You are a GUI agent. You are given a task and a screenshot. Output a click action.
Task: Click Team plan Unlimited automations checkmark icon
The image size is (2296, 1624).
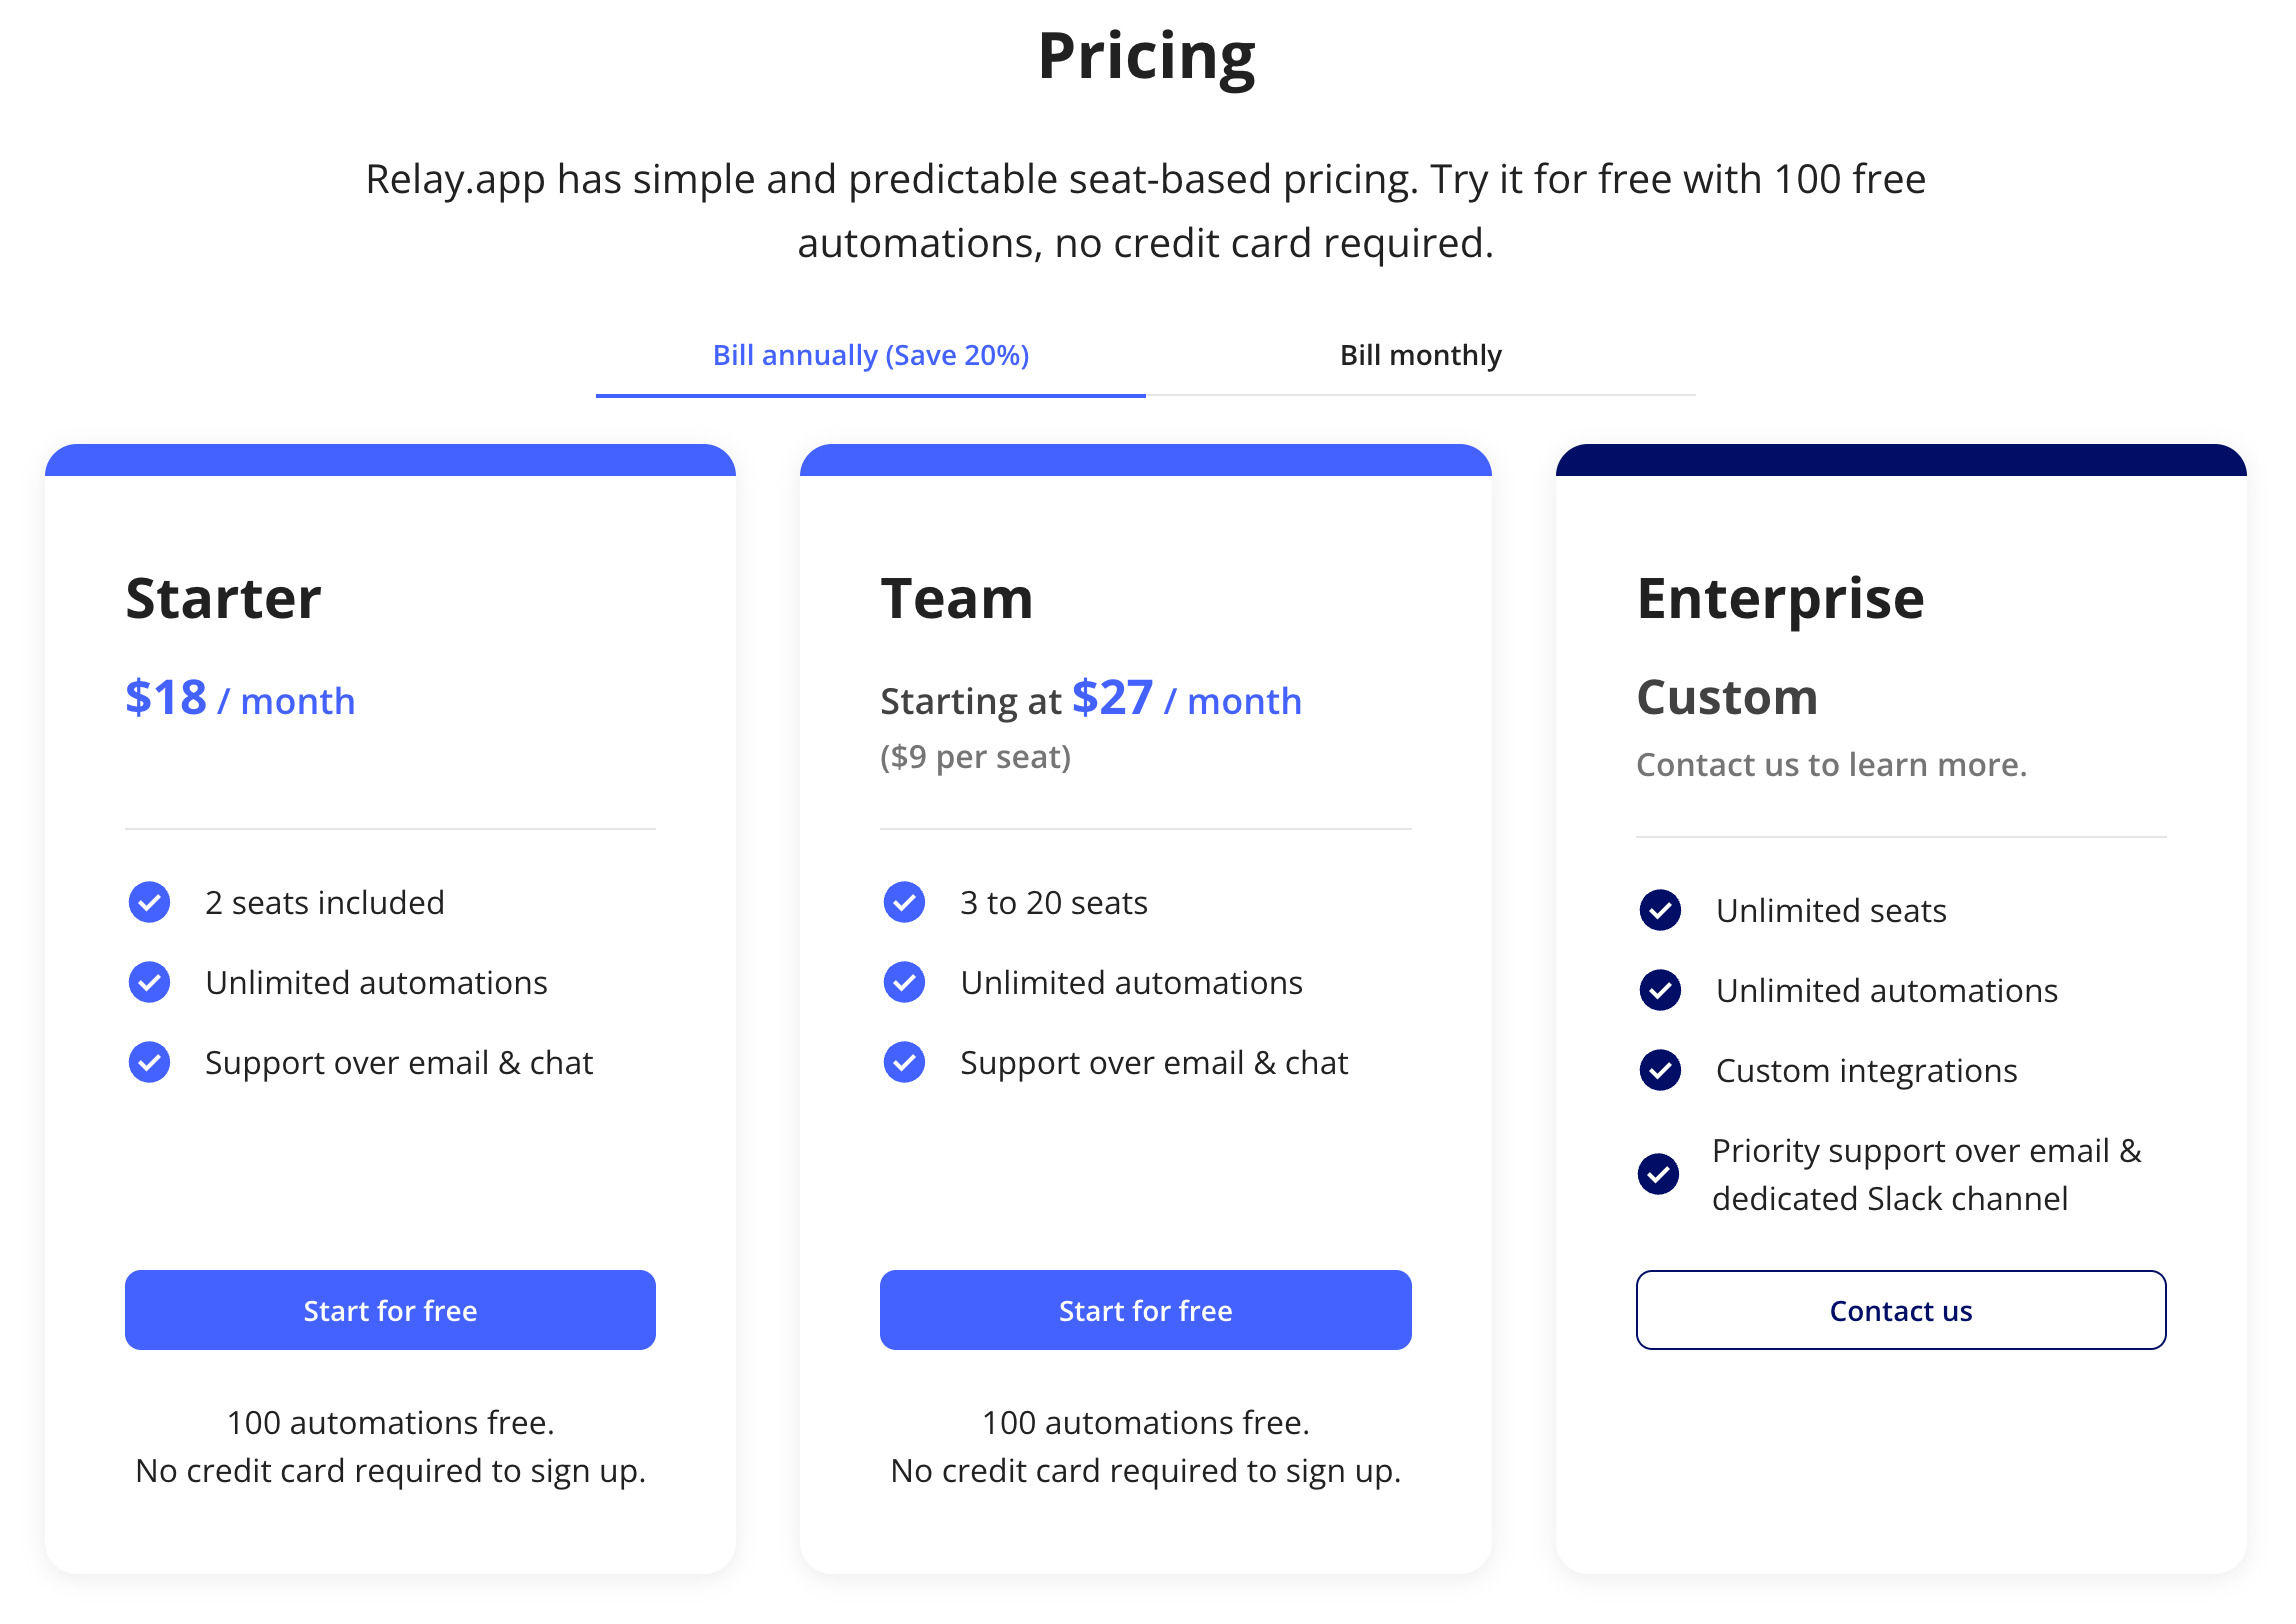[x=904, y=983]
